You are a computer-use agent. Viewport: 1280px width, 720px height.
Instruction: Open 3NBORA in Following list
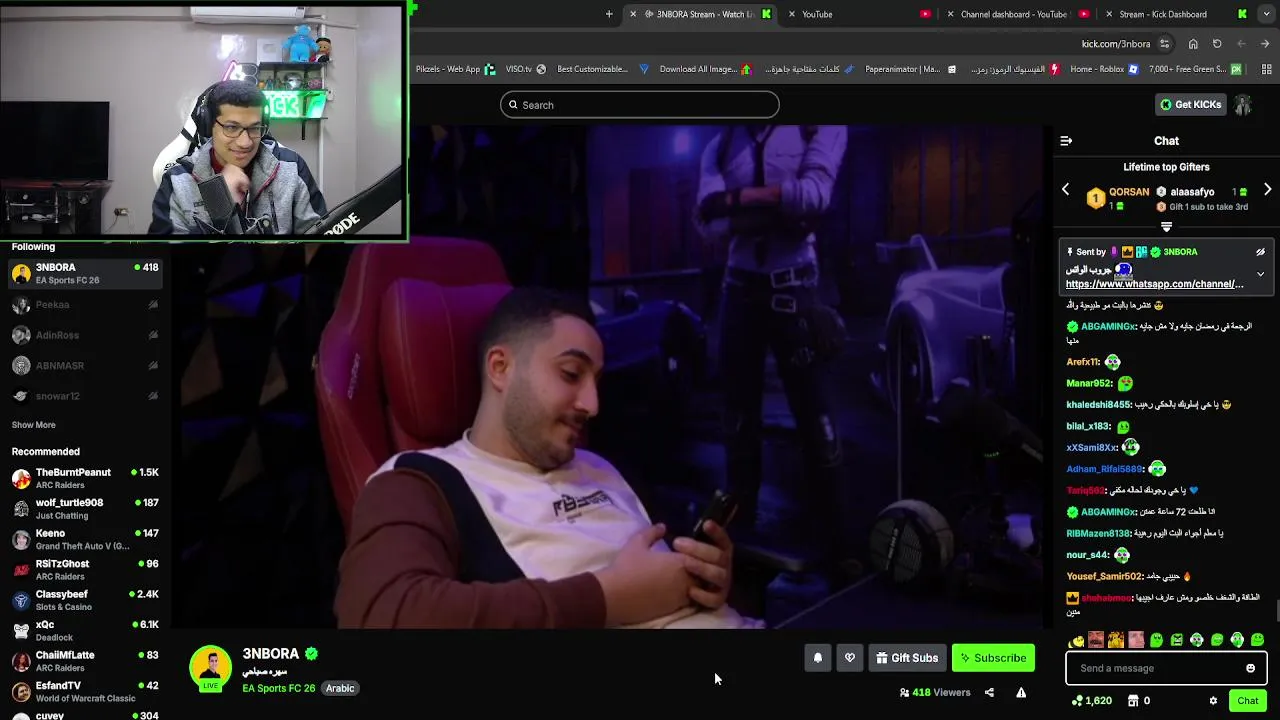click(85, 273)
